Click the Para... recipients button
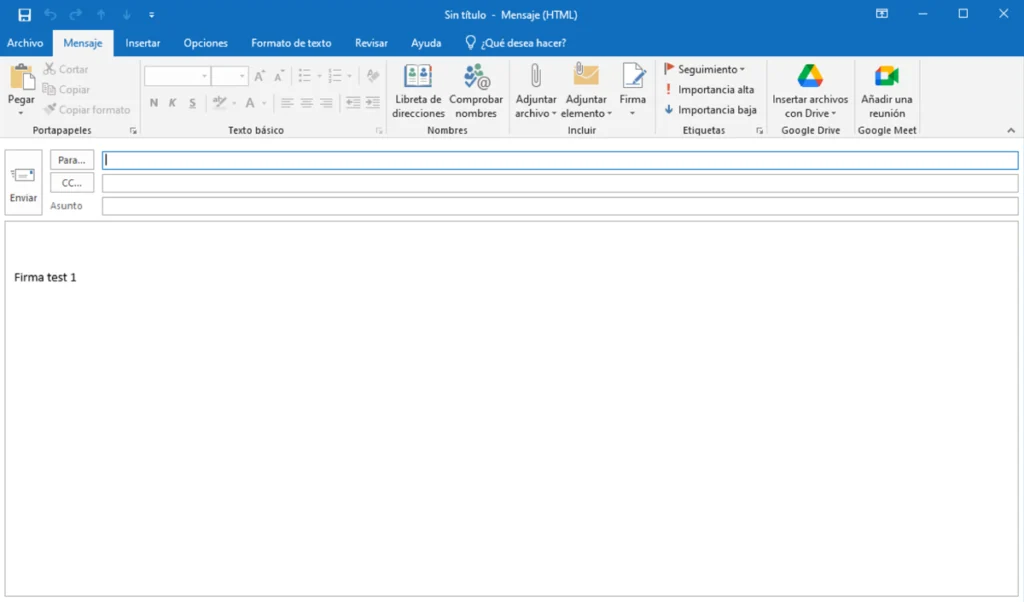 (72, 160)
